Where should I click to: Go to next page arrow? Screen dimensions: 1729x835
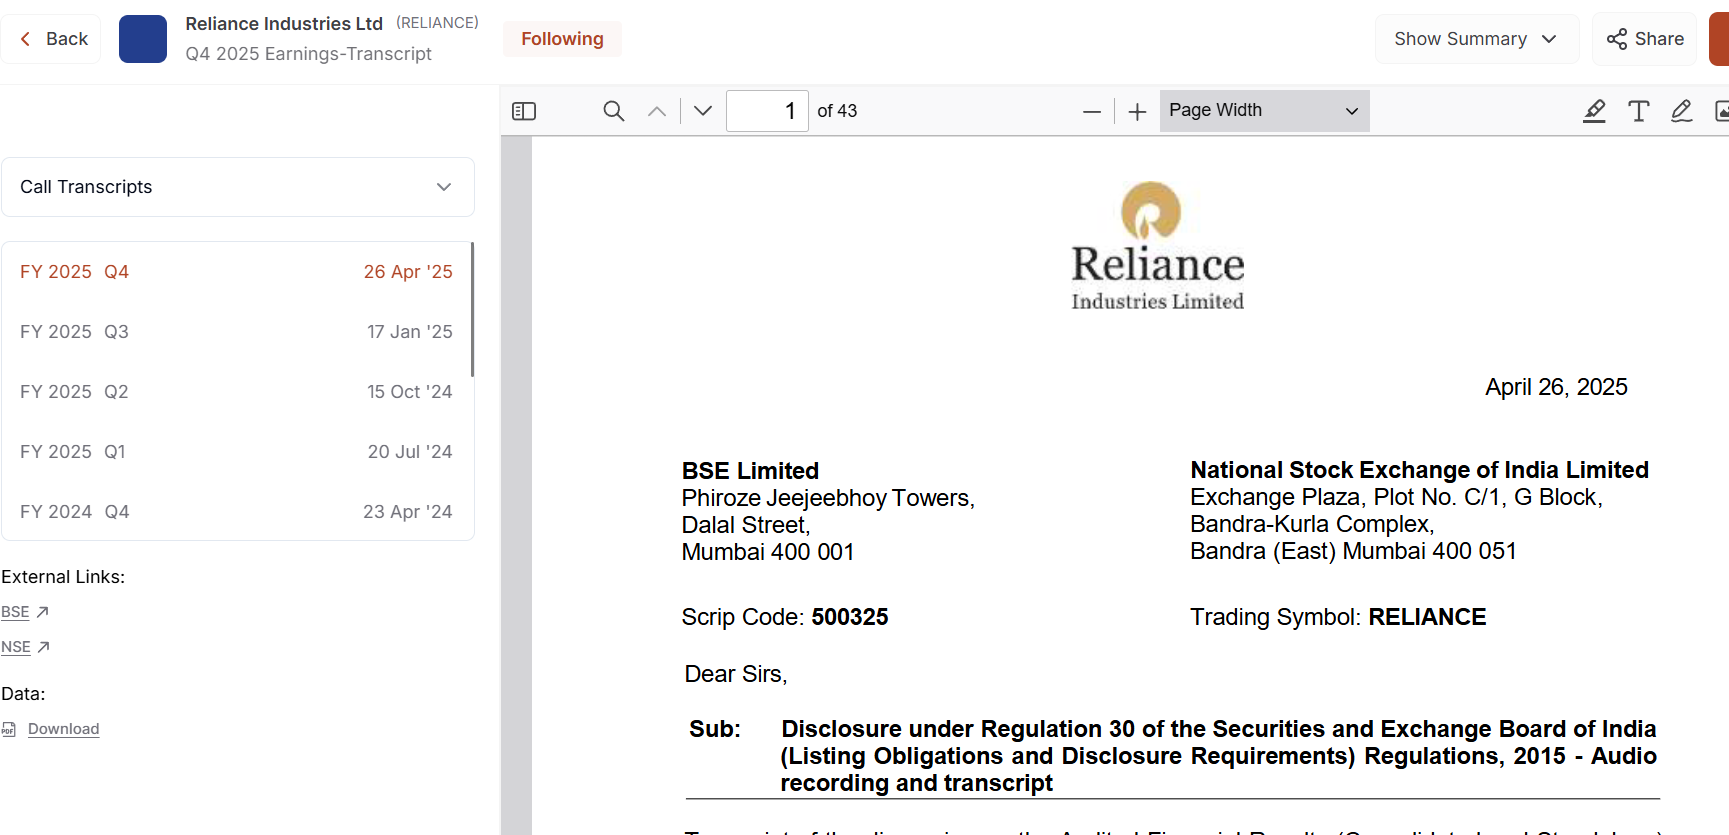(703, 111)
